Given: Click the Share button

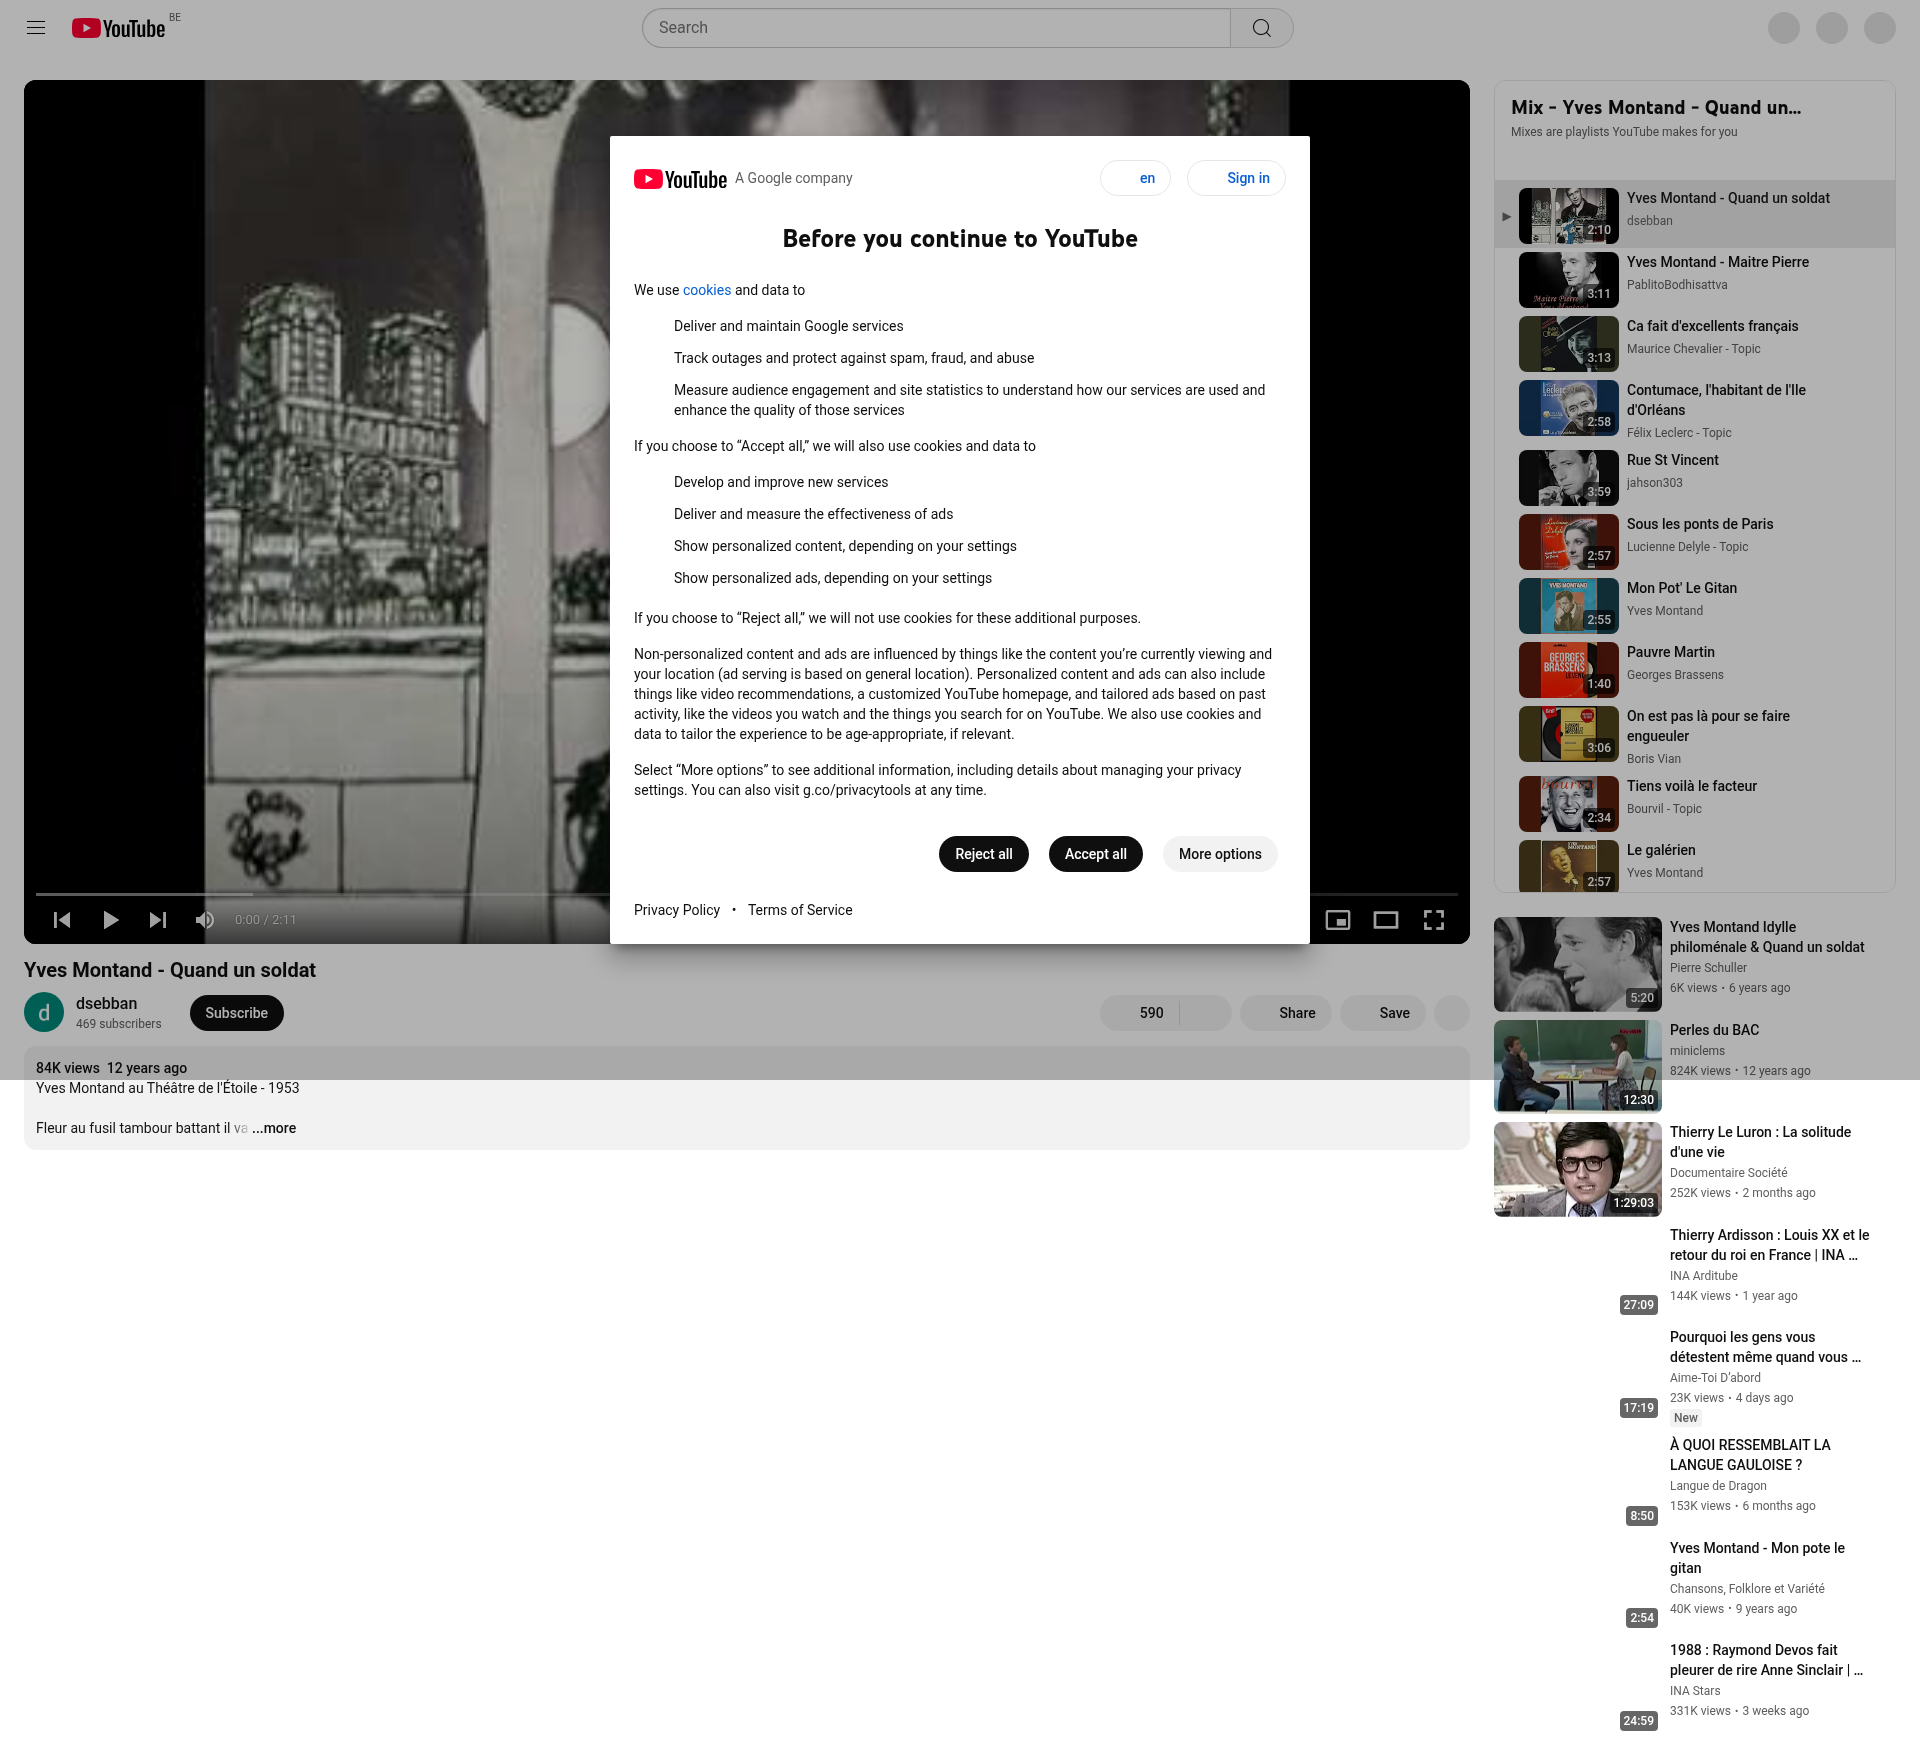Looking at the screenshot, I should (1286, 1013).
